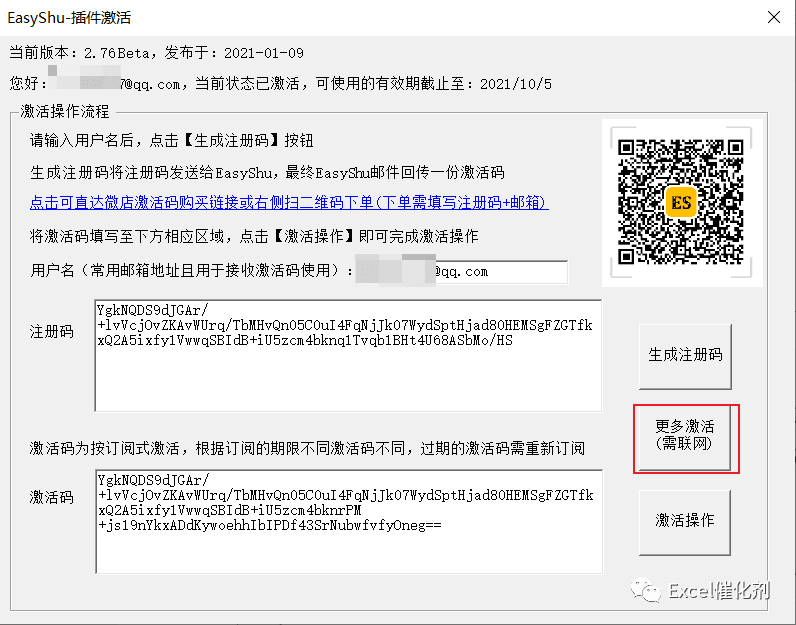Image resolution: width=796 pixels, height=625 pixels.
Task: Focus the 注册码 text box
Action: [348, 355]
